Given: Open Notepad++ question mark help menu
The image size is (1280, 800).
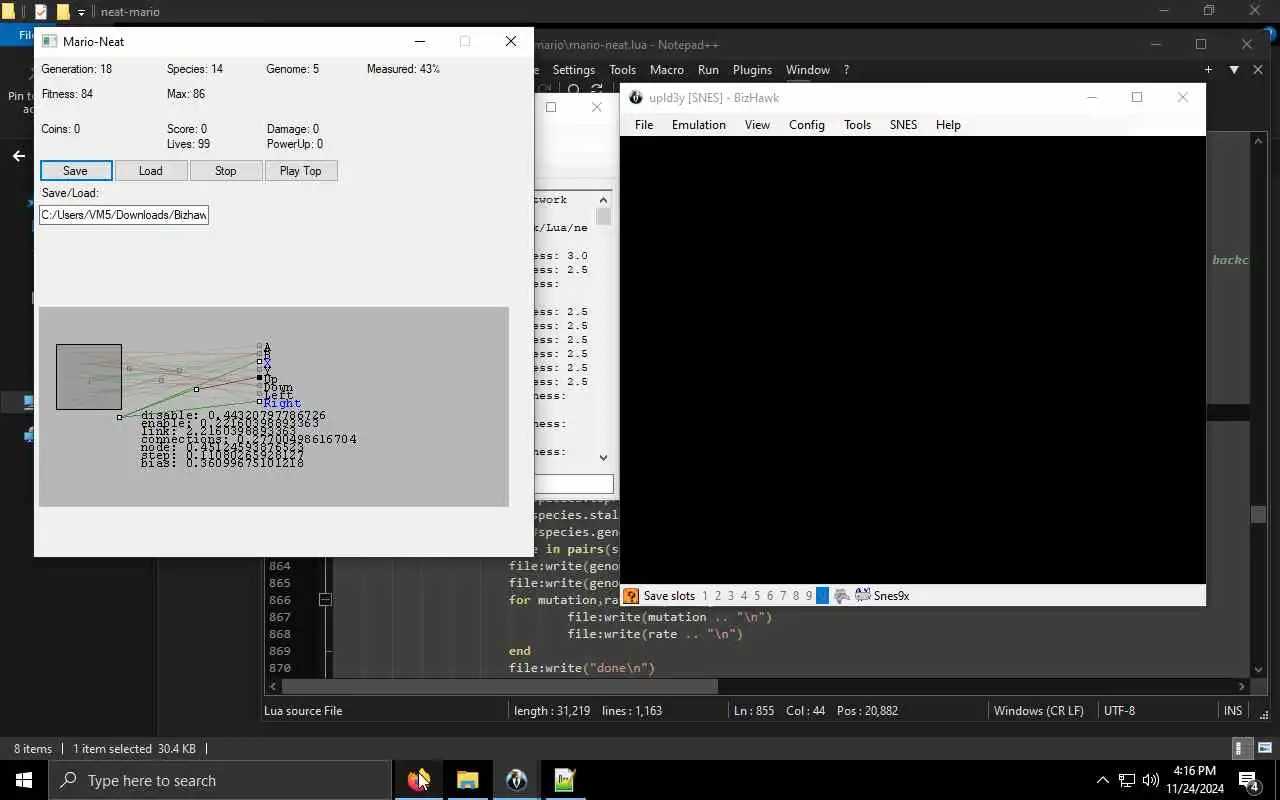Looking at the screenshot, I should click(x=846, y=70).
